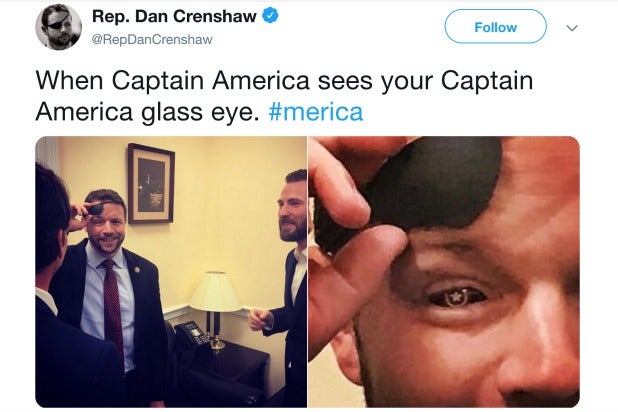Screen dimensions: 618x412
Task: Expand the tweet options chevron
Action: point(572,28)
